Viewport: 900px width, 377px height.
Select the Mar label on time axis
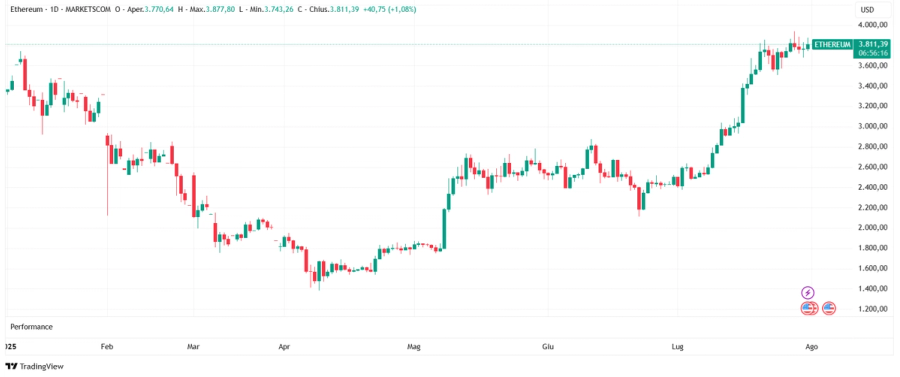pyautogui.click(x=193, y=347)
